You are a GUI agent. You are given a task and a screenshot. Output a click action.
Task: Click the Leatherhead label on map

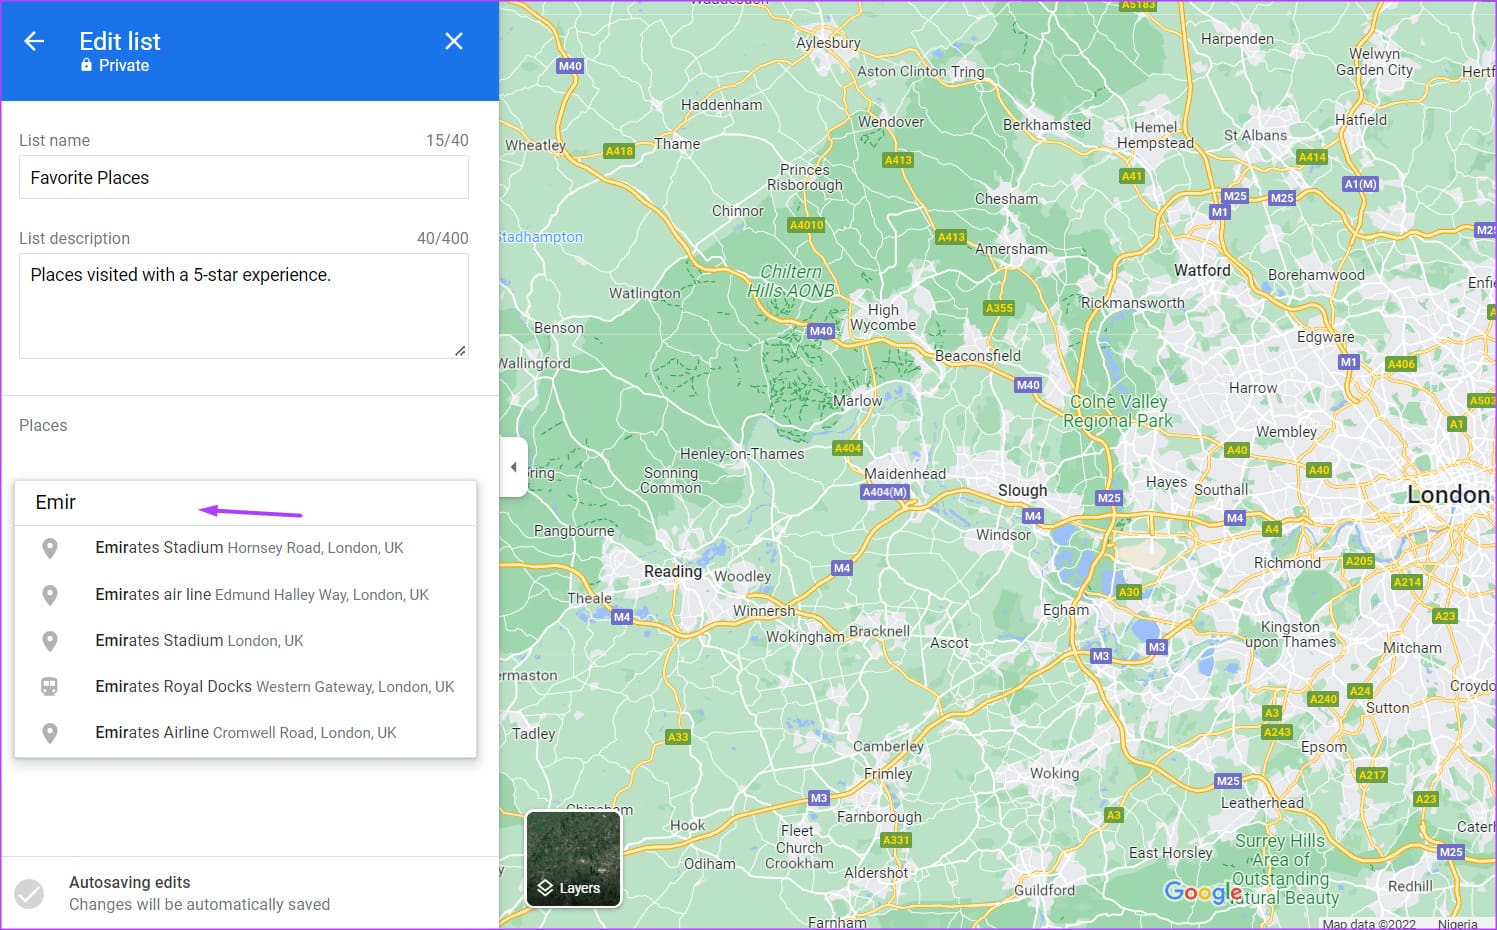(1262, 803)
